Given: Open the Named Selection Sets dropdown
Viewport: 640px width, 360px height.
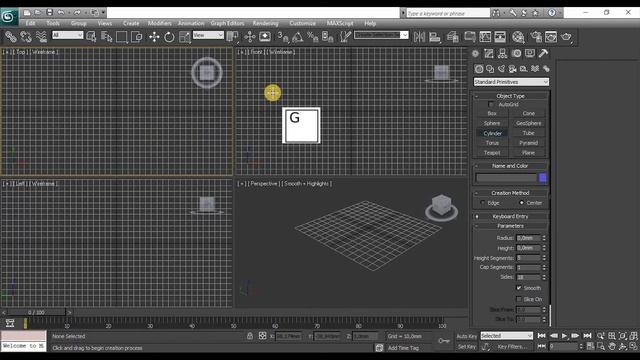Looking at the screenshot, I should 381,36.
